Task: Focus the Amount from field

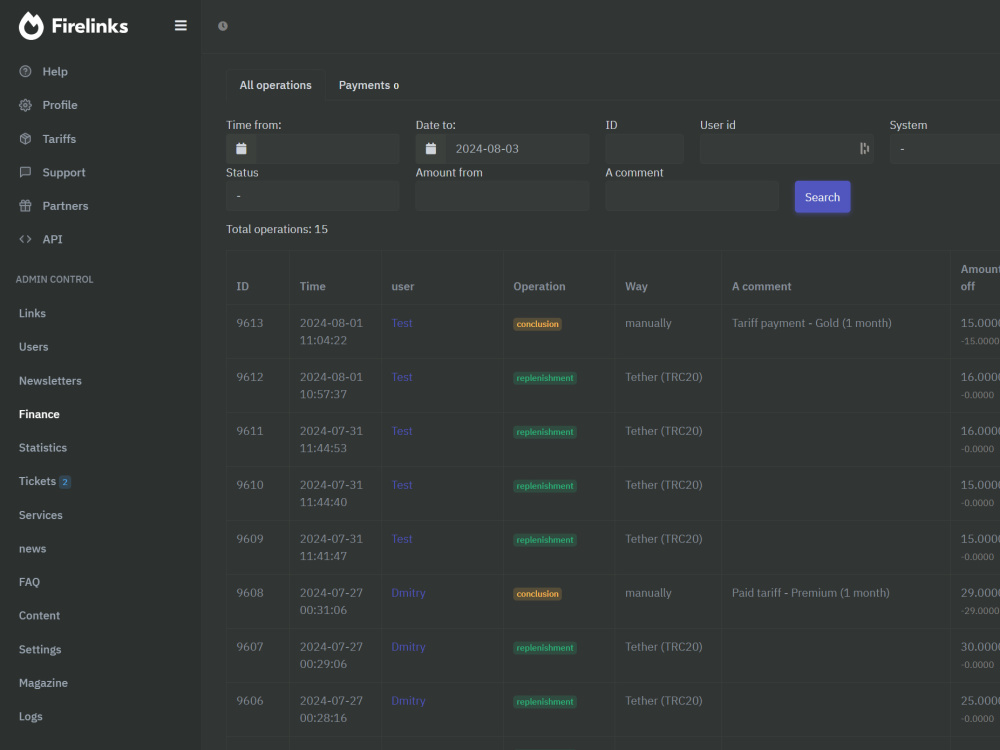Action: pos(502,196)
